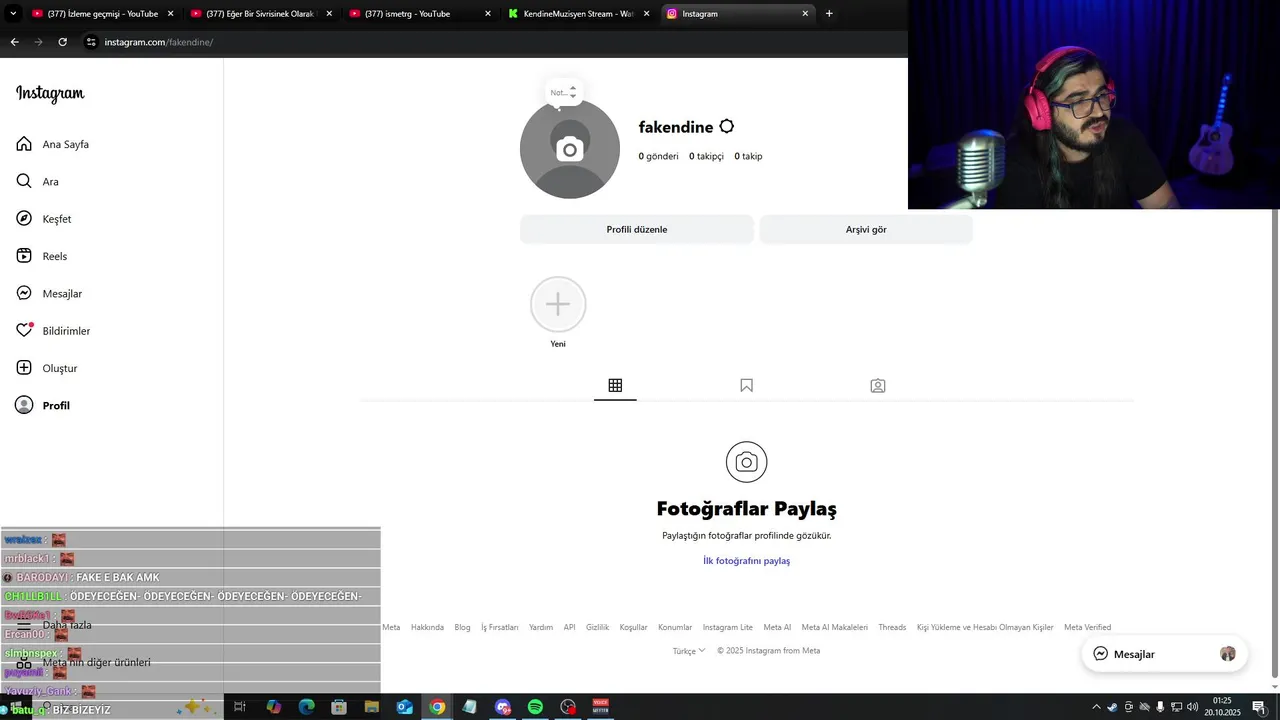This screenshot has height=720, width=1280.
Task: Open File Explorer in the taskbar
Action: [371, 707]
